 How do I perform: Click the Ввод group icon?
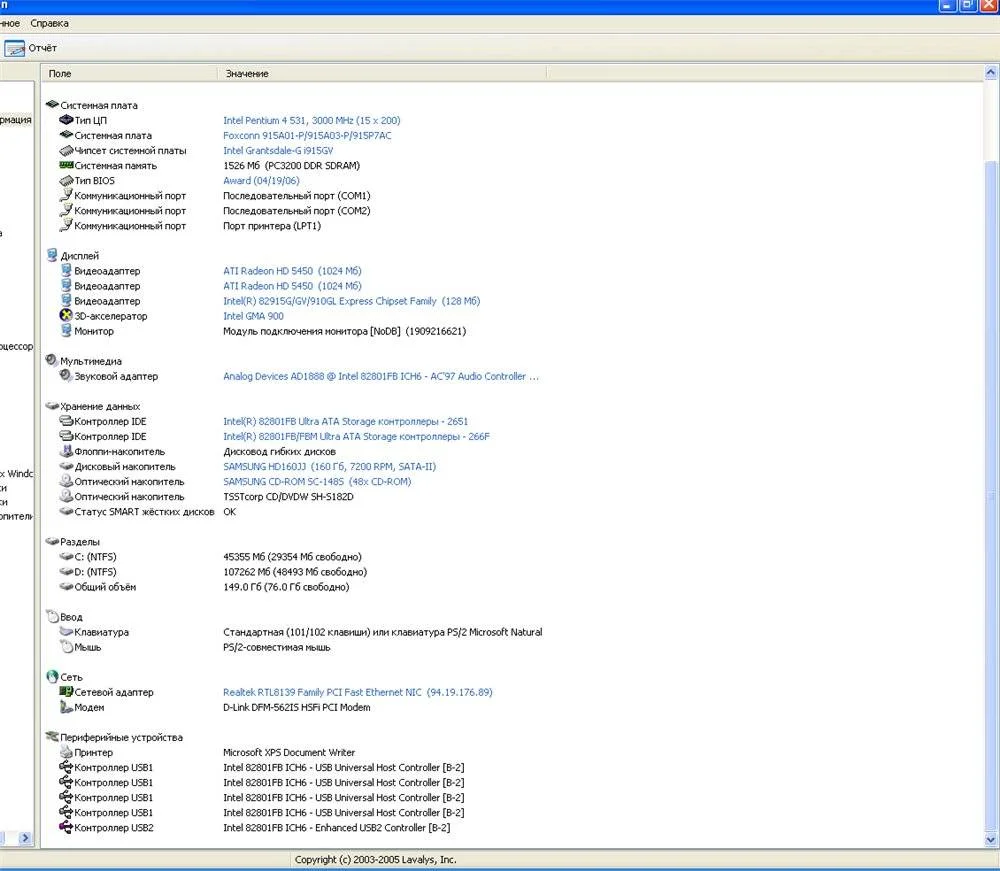click(x=52, y=617)
